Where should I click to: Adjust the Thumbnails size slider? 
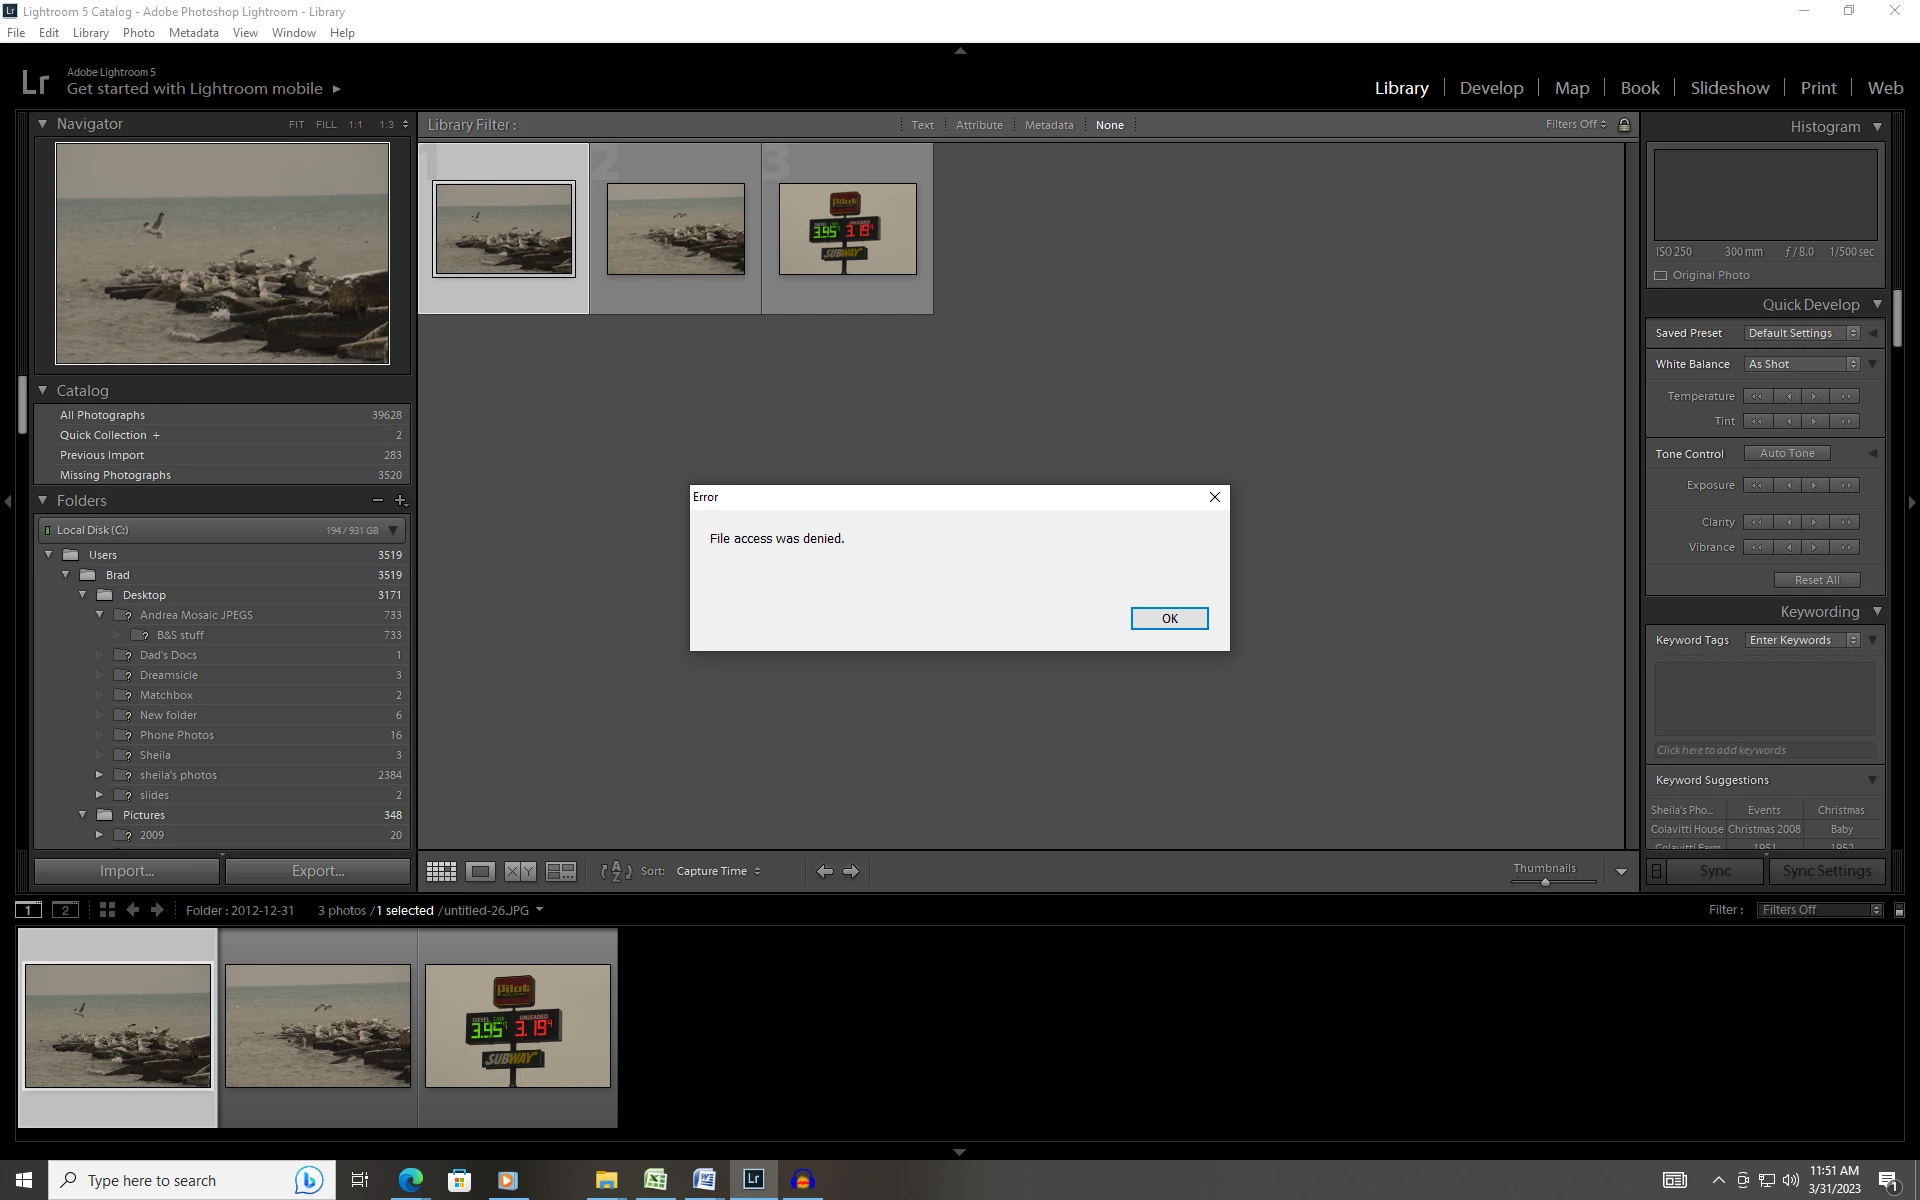(1545, 882)
